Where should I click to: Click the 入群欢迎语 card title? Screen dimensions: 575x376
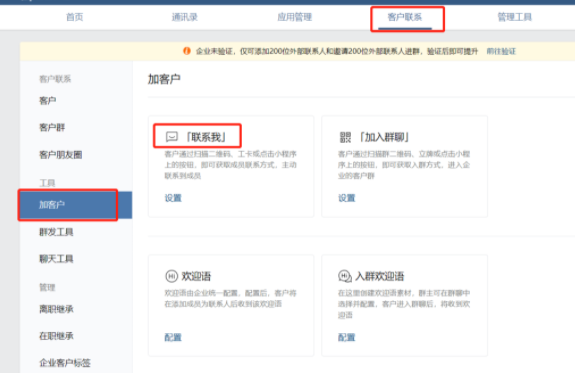[x=380, y=276]
